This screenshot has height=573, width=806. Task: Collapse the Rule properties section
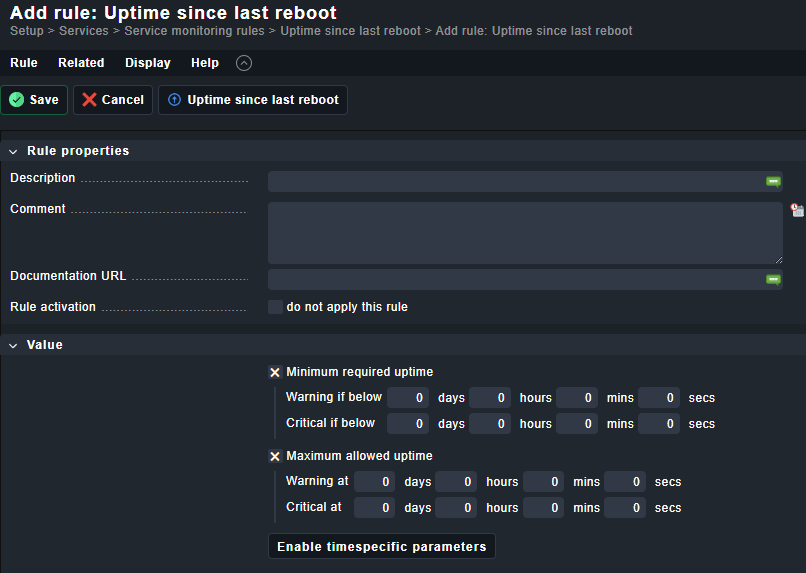14,151
